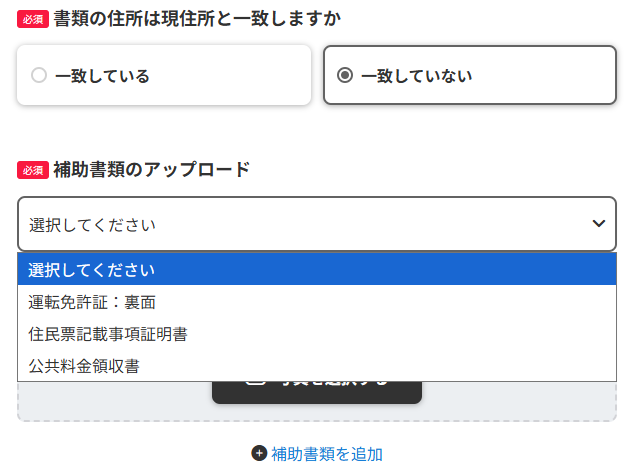This screenshot has height=467, width=636.
Task: Click the partially hidden dark photo select button
Action: [x=317, y=392]
